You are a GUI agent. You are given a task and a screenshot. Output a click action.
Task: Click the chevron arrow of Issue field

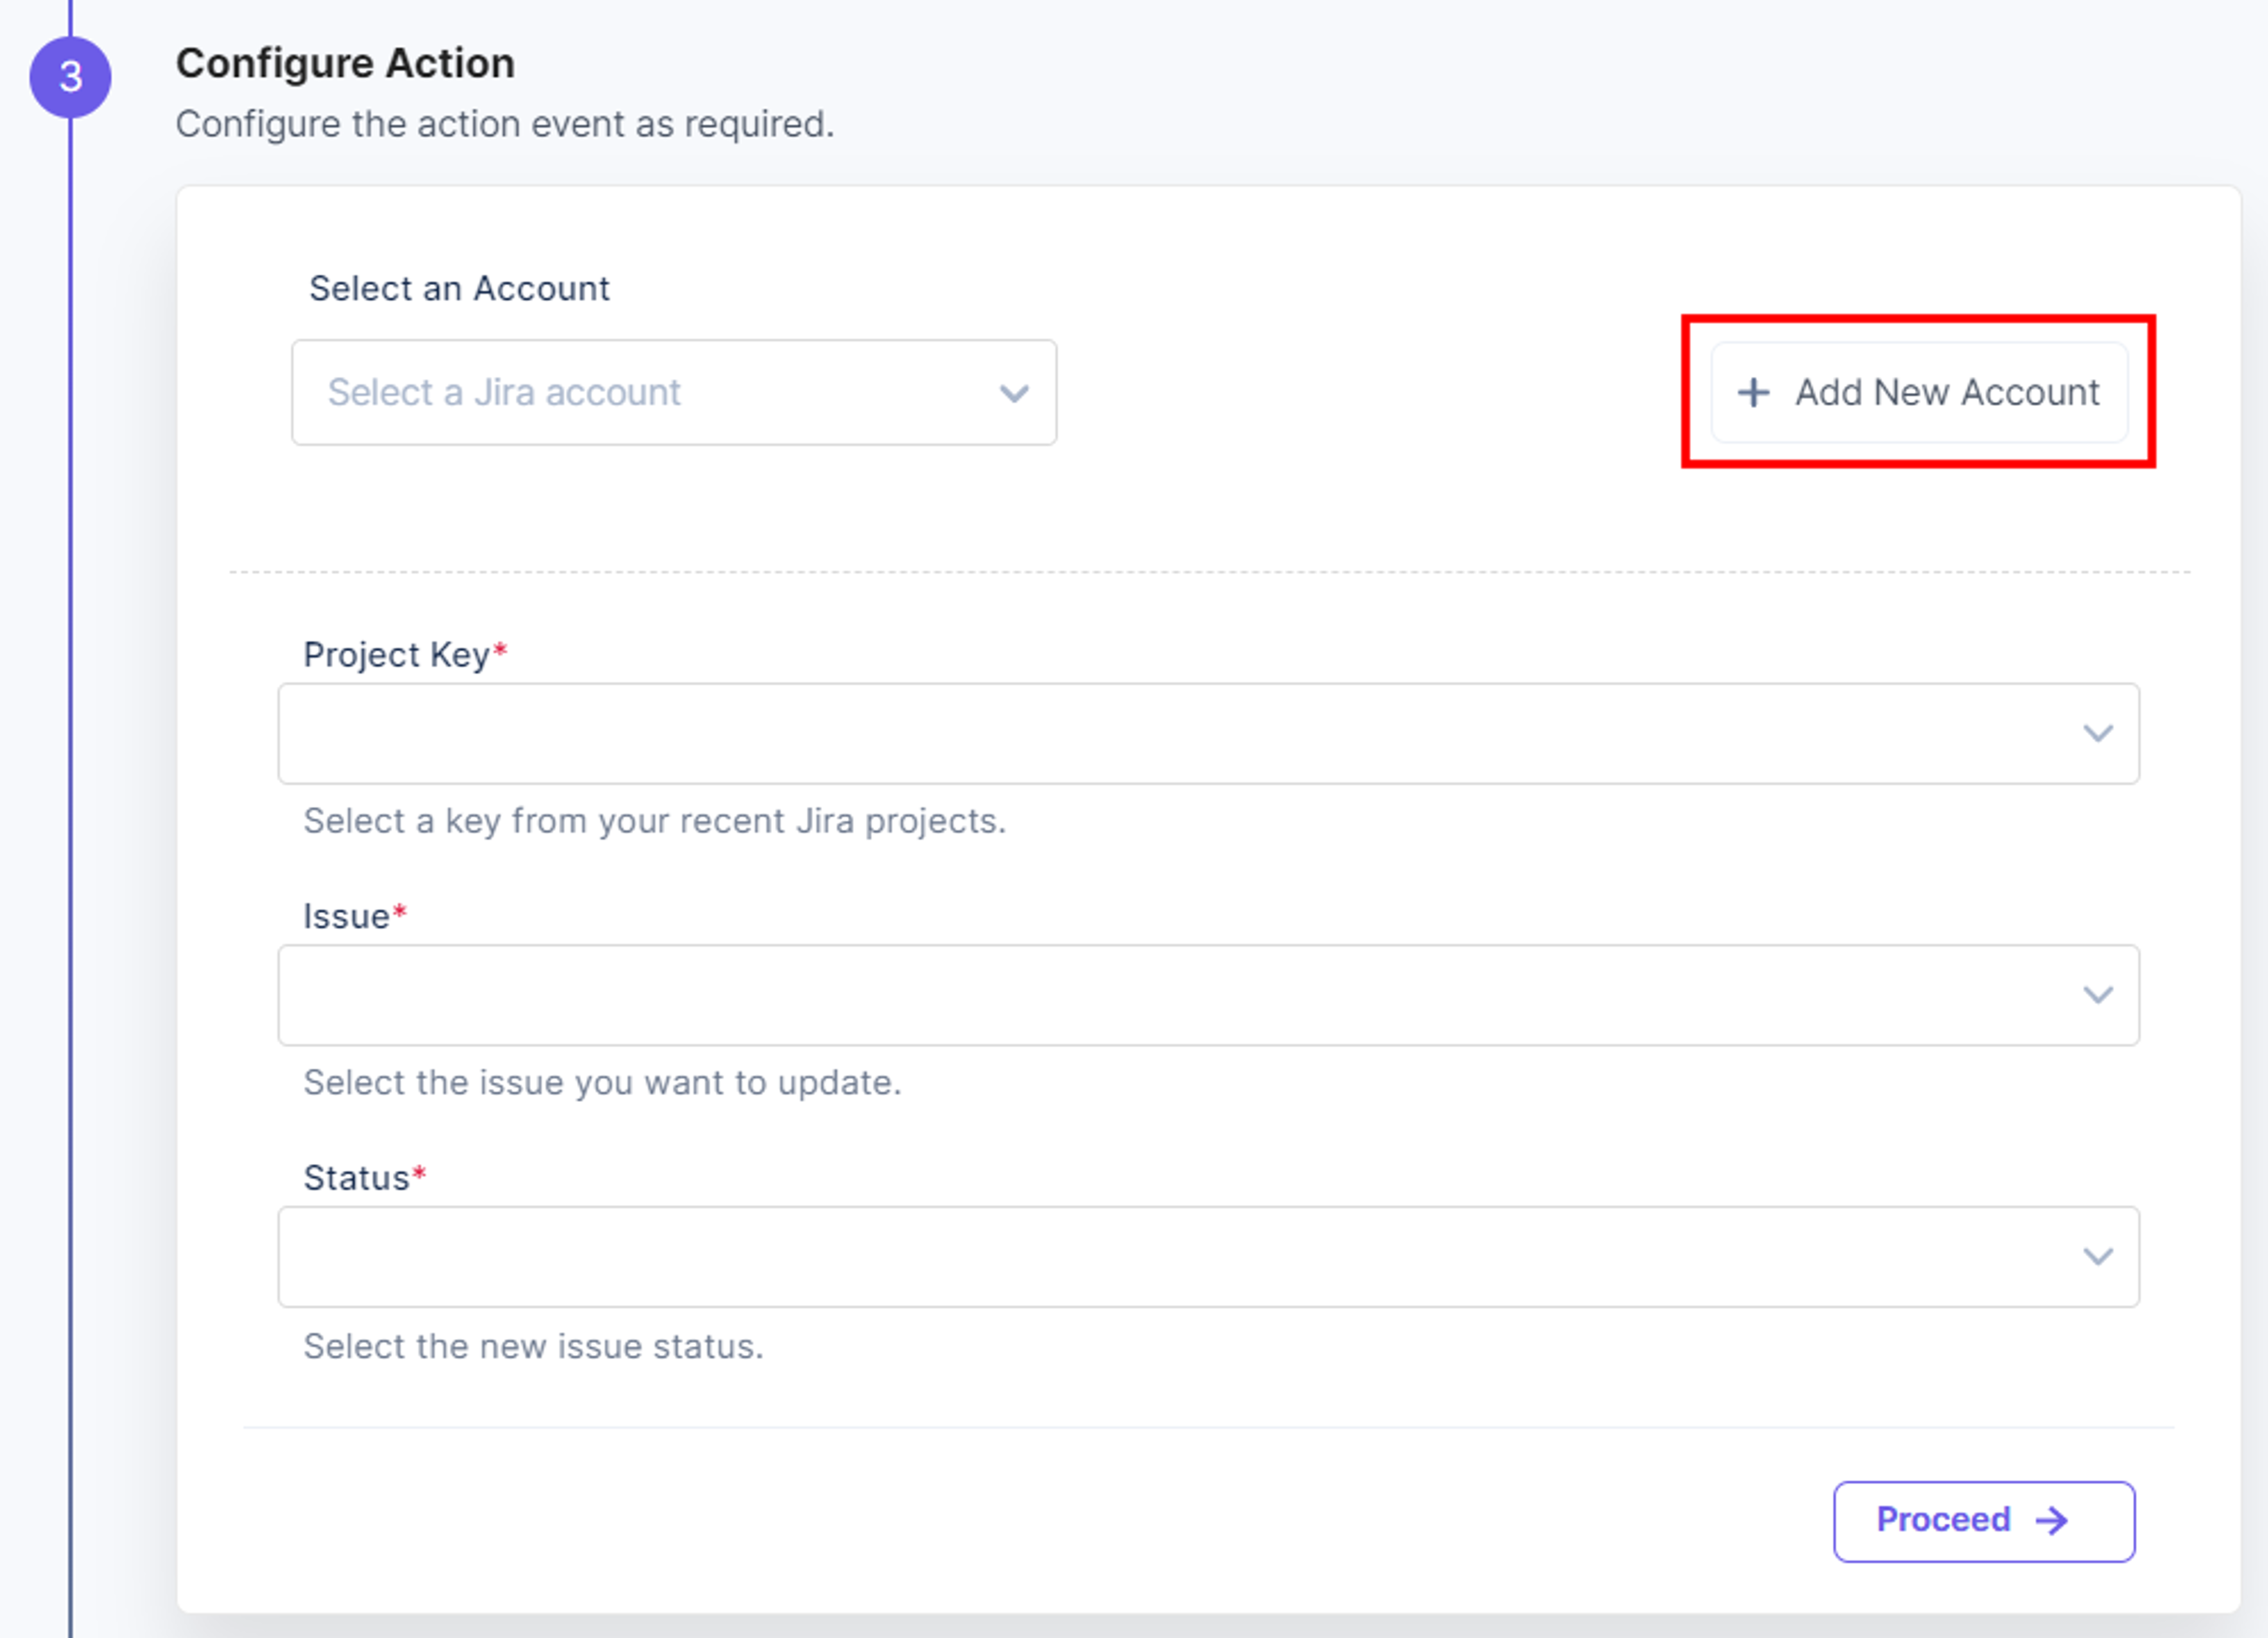click(2098, 995)
